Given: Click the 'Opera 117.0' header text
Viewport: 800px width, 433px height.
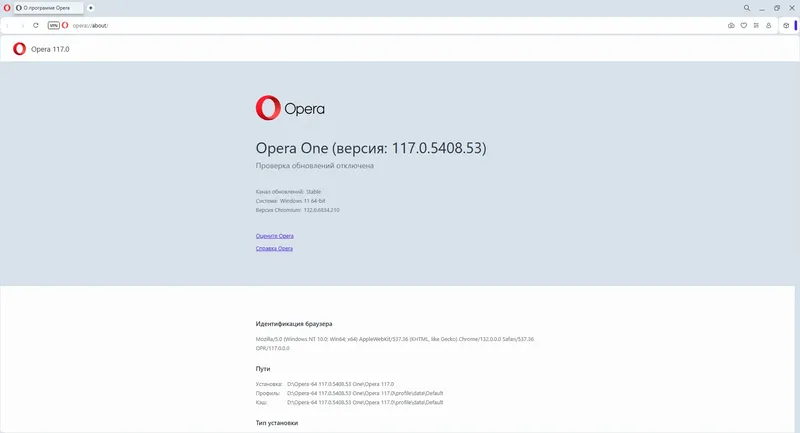Looking at the screenshot, I should (50, 49).
